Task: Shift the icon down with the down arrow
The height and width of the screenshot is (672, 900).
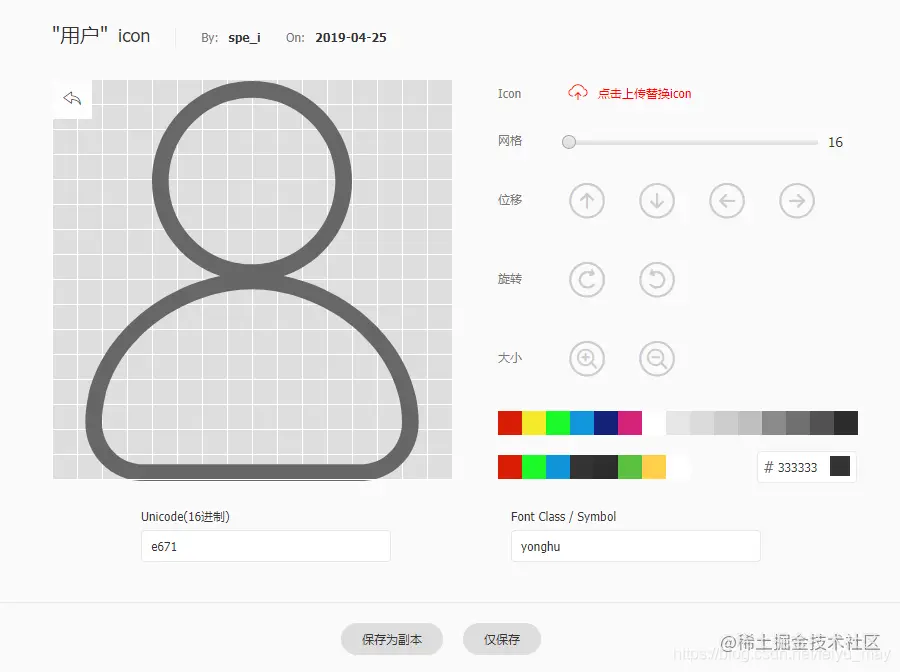Action: [657, 201]
